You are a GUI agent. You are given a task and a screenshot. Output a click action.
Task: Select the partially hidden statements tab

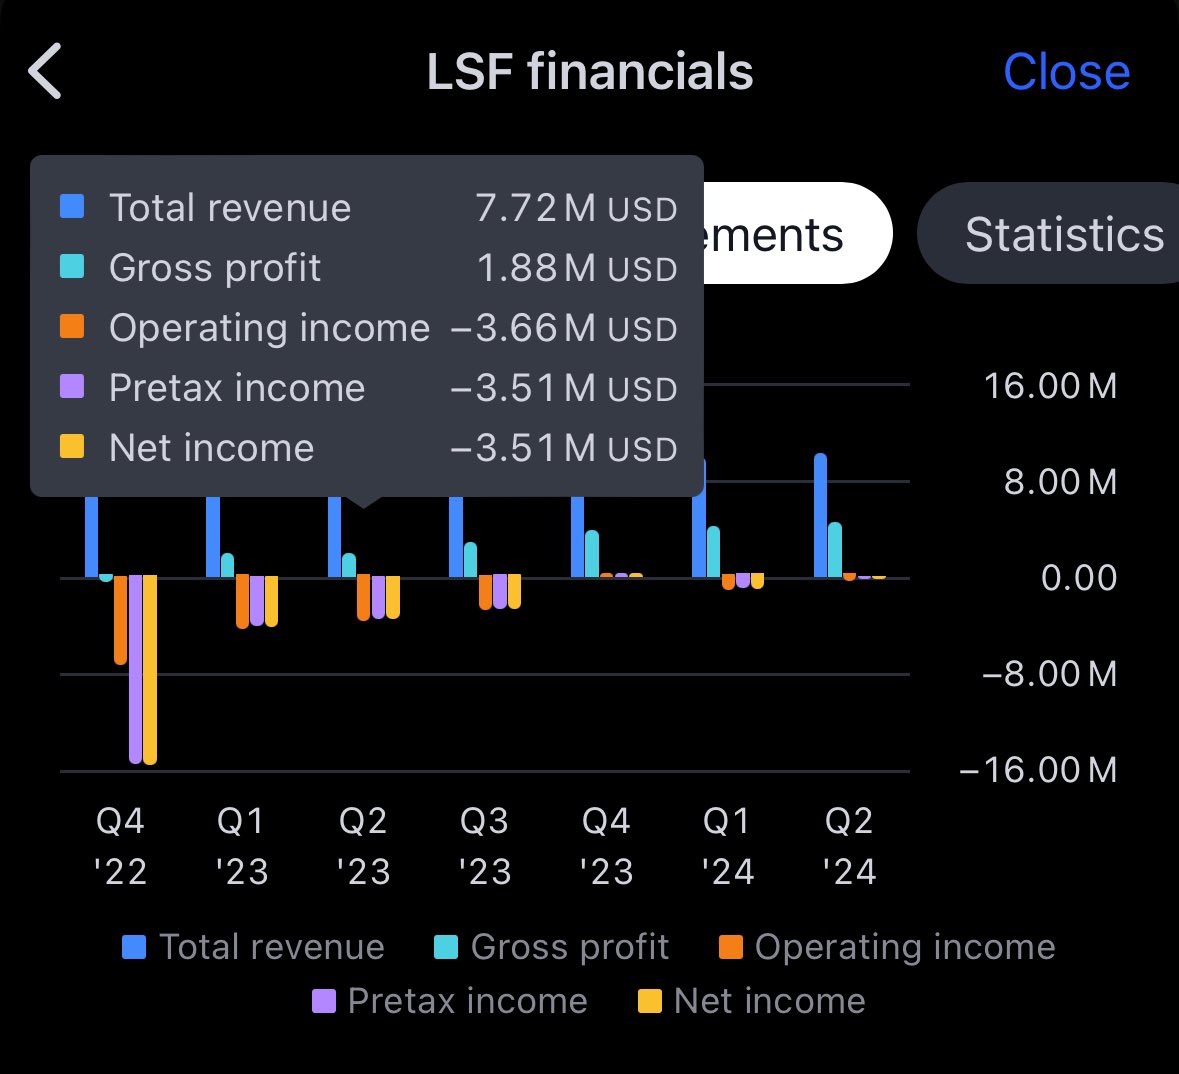[797, 234]
